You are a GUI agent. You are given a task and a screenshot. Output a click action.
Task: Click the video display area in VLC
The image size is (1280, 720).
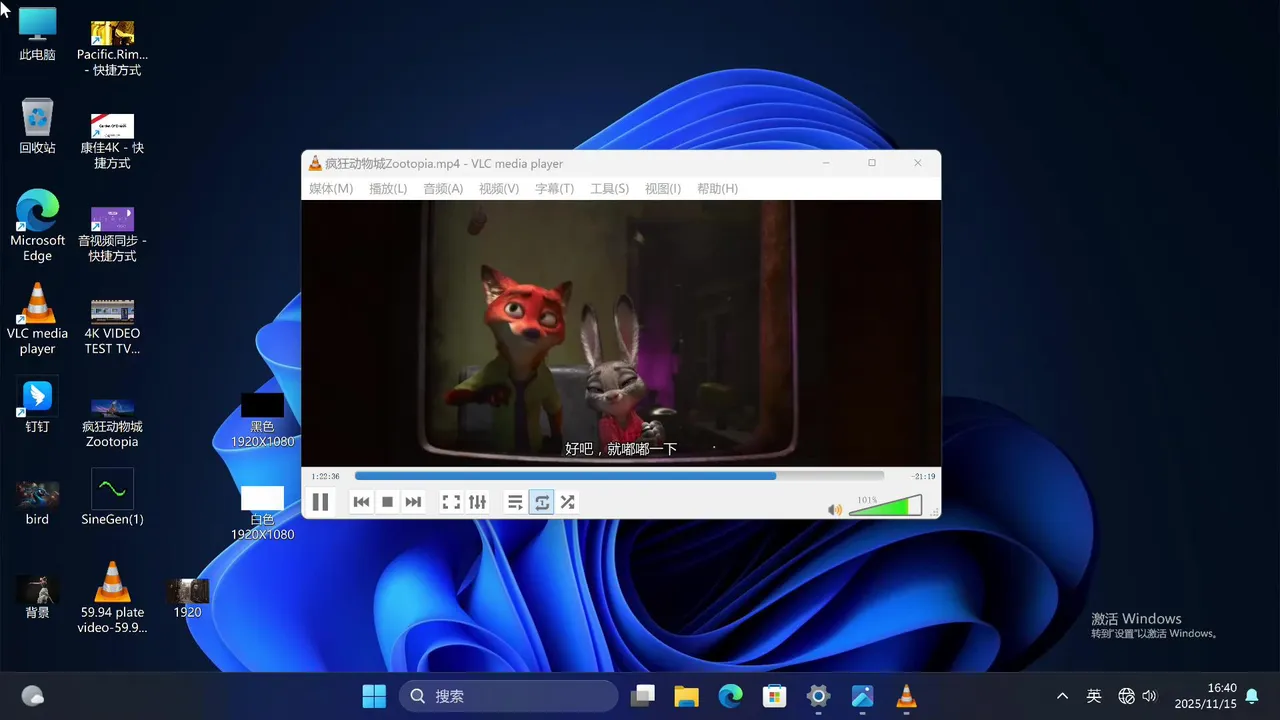pyautogui.click(x=621, y=333)
